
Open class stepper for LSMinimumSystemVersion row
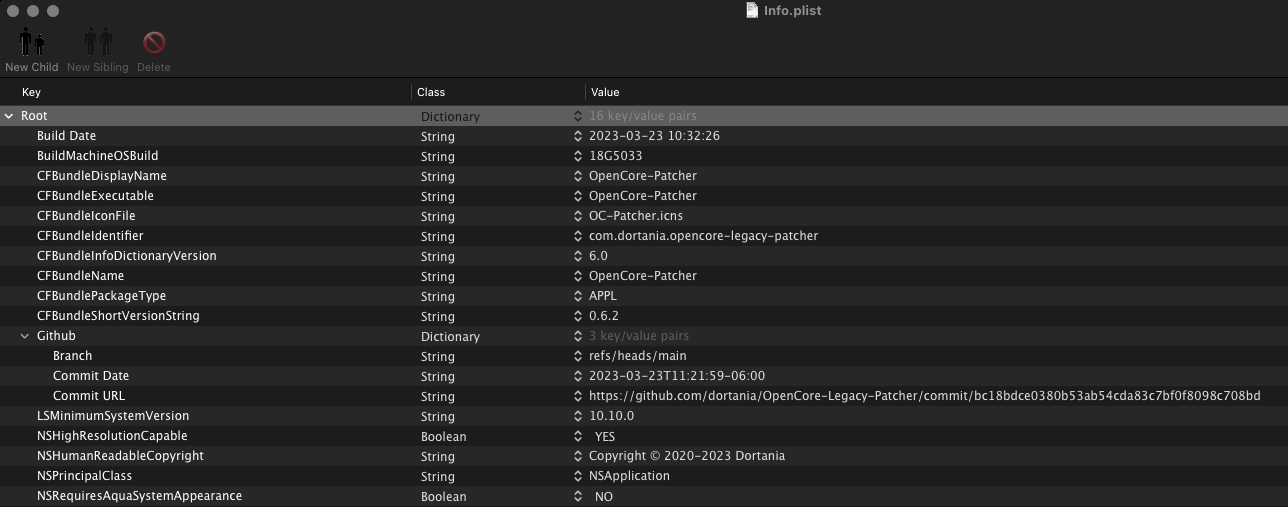click(578, 416)
